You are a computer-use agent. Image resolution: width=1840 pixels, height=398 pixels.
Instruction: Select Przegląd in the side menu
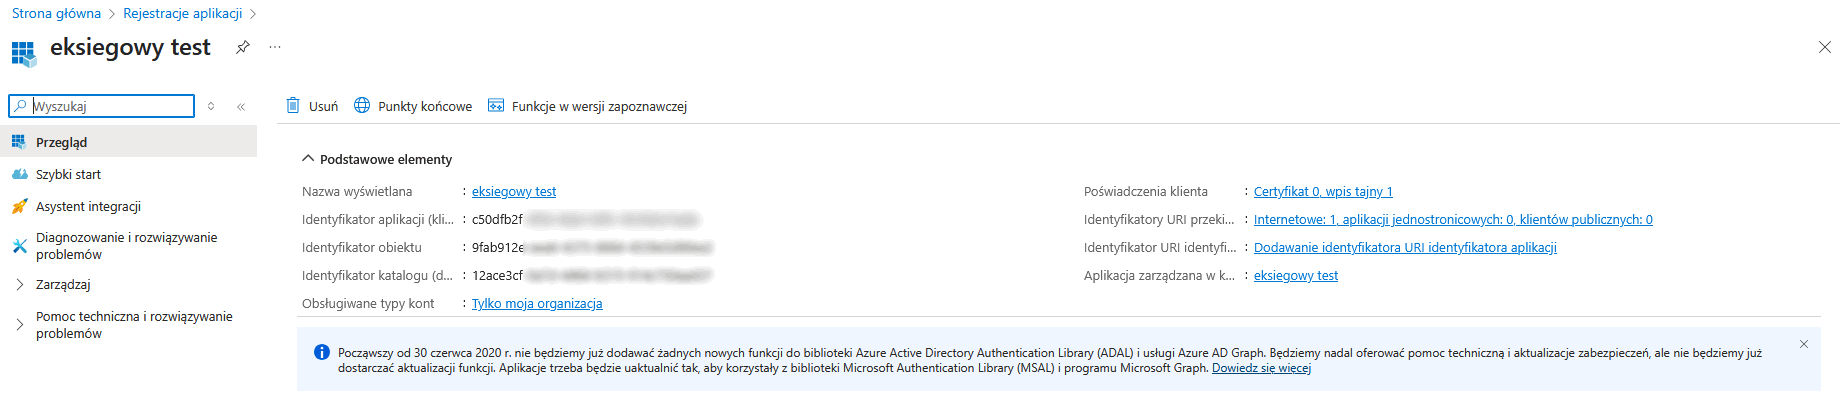tap(128, 142)
